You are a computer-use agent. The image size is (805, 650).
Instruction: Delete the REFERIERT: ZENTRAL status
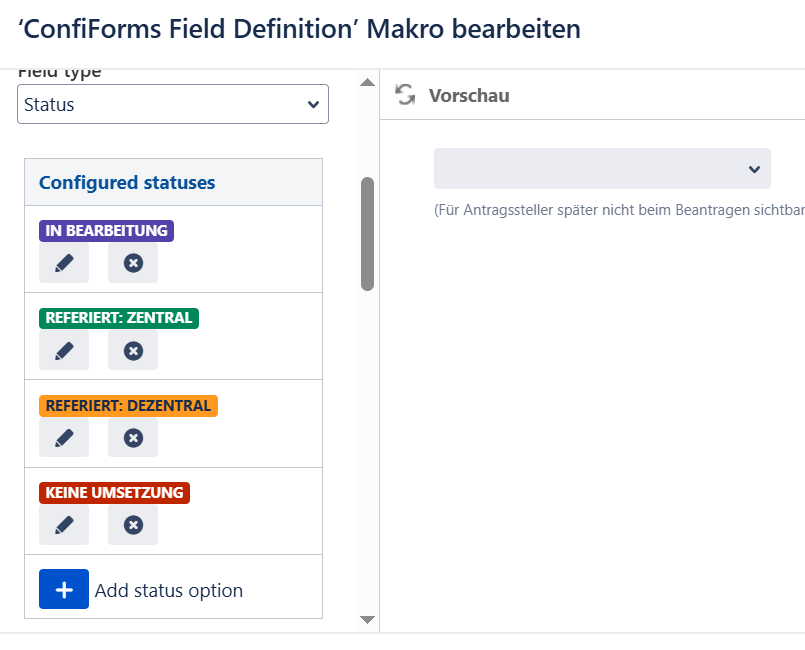tap(133, 351)
